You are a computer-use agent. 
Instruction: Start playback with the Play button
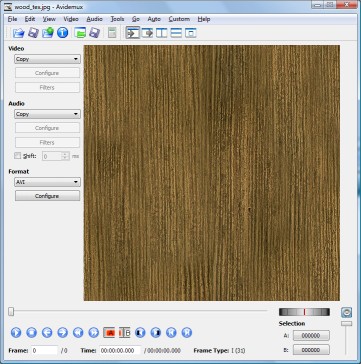tap(16, 332)
